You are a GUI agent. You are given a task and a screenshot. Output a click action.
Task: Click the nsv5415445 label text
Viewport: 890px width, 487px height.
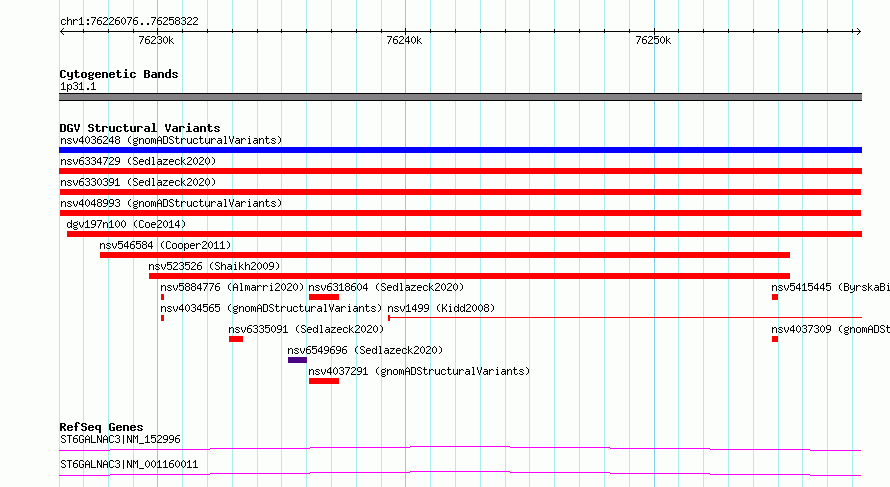pos(830,287)
